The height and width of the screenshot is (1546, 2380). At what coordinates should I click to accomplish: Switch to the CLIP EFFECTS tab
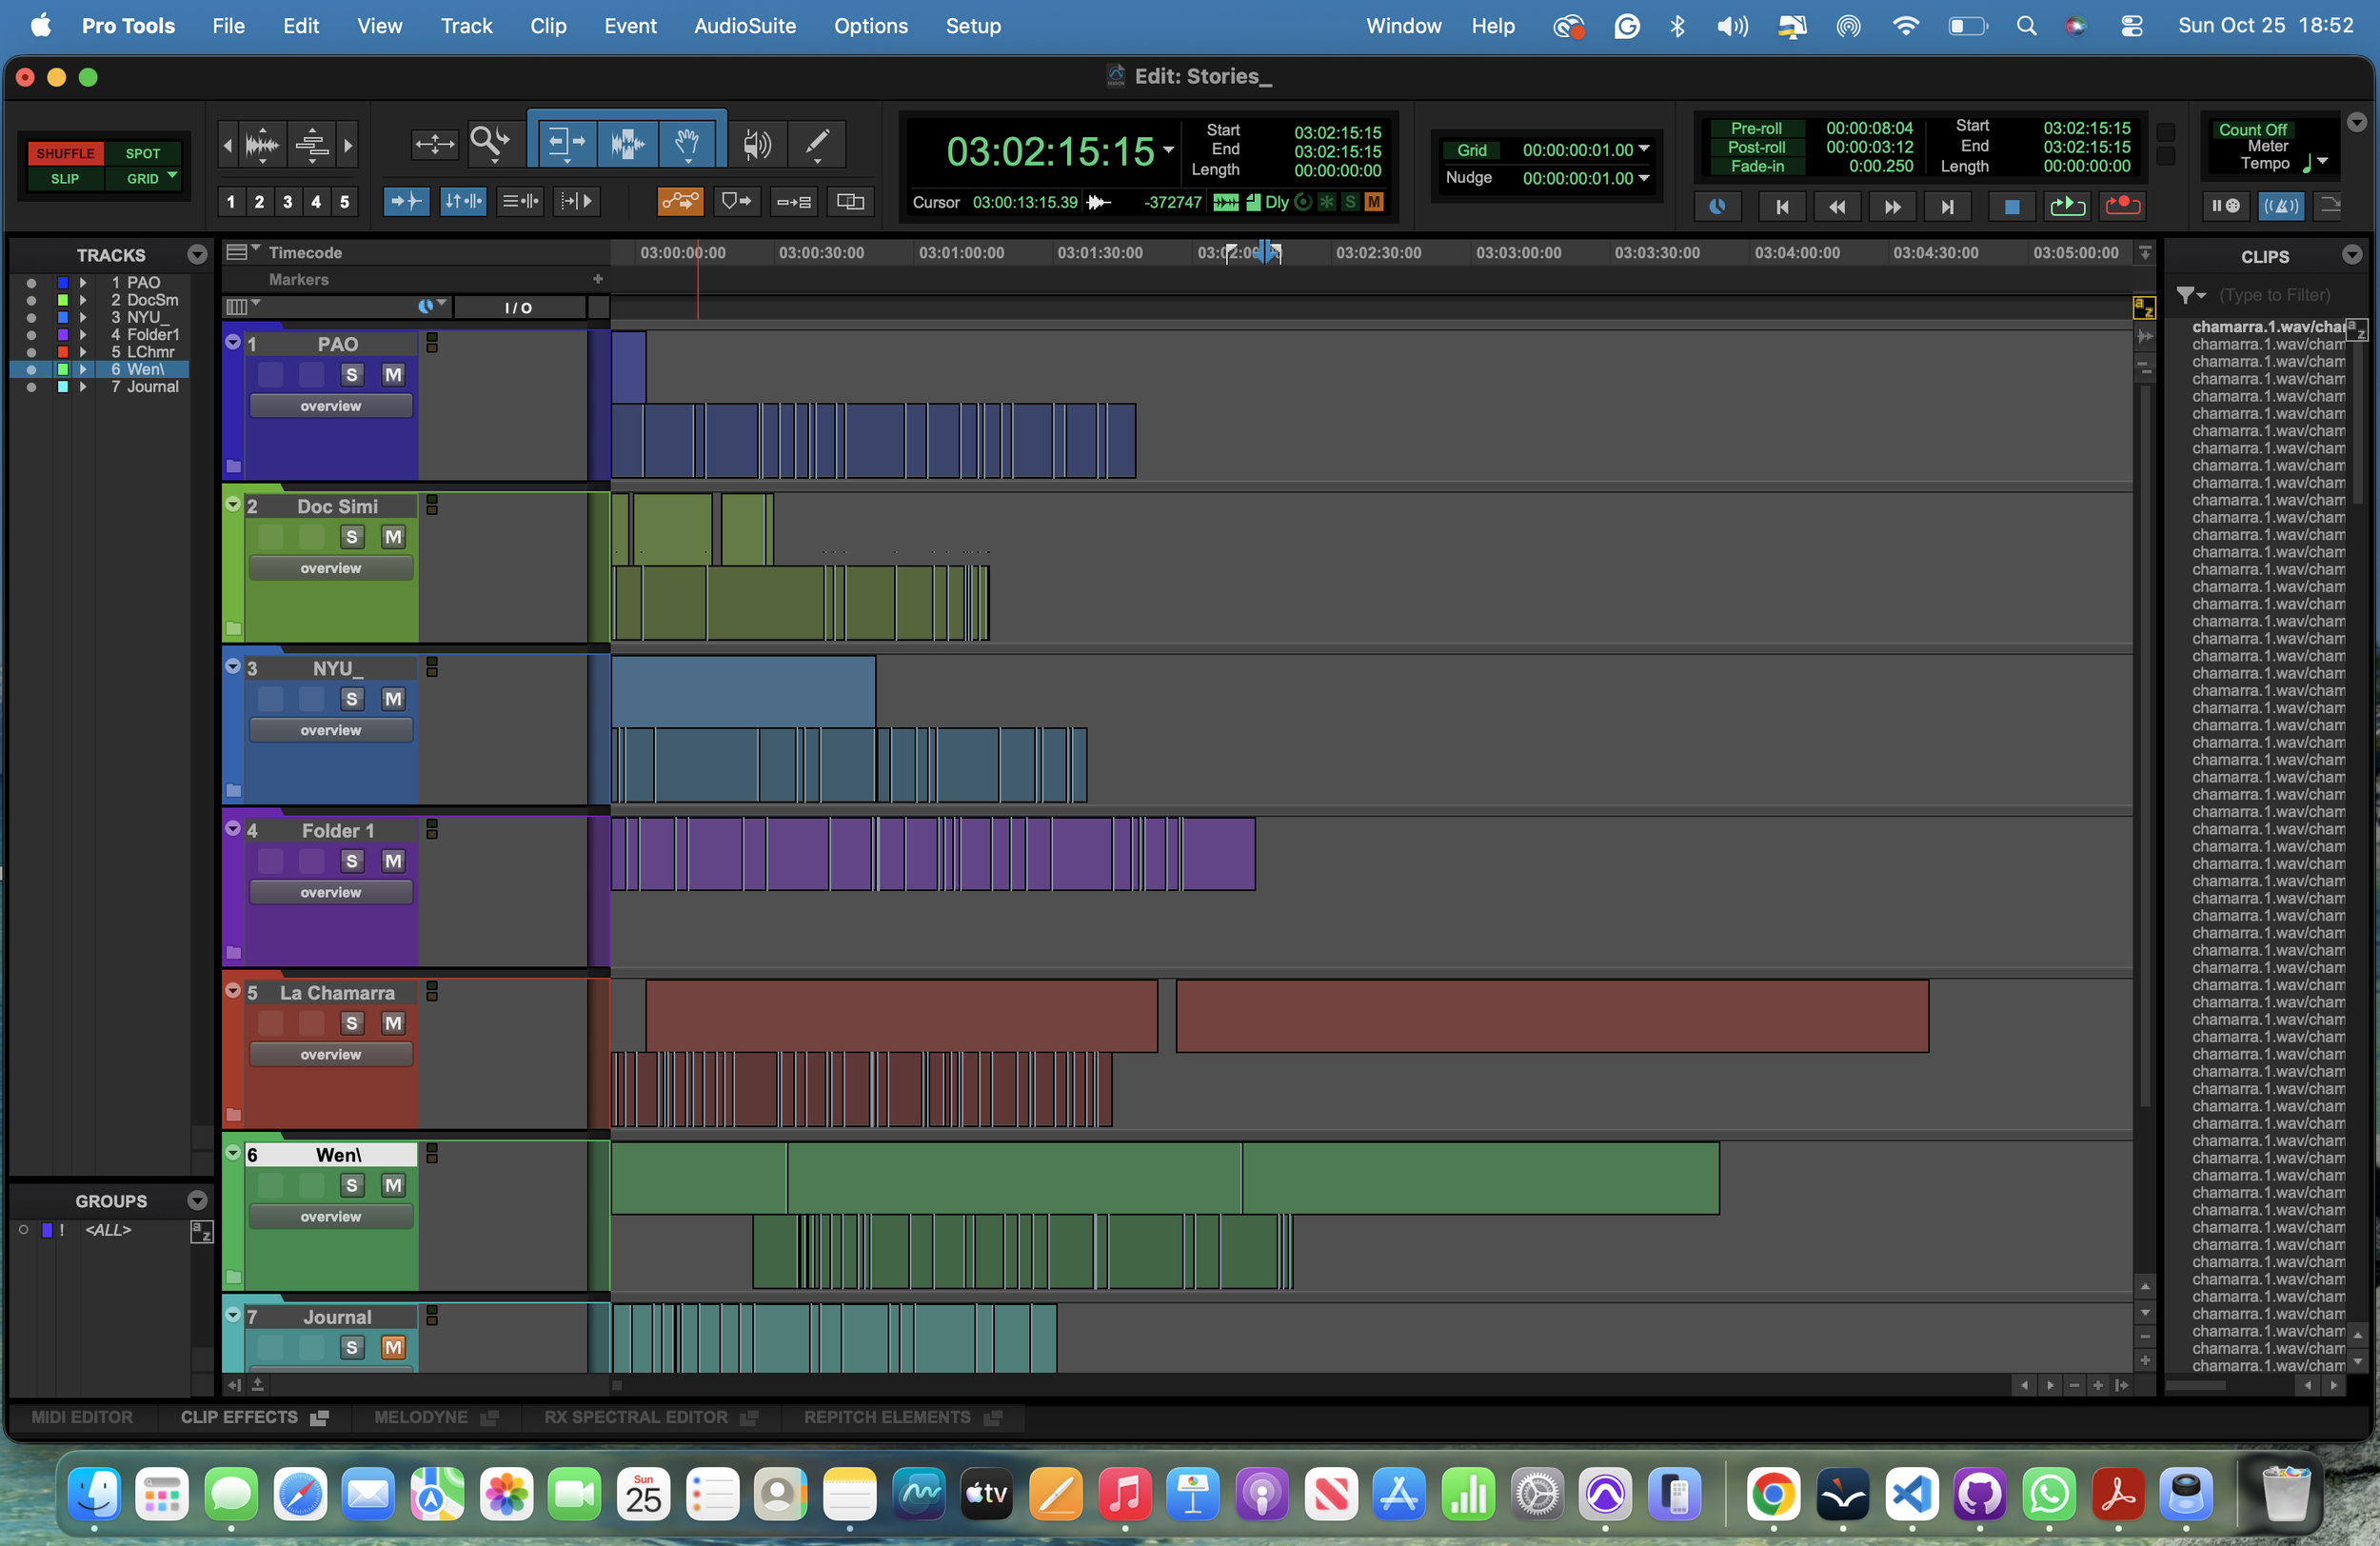click(254, 1417)
